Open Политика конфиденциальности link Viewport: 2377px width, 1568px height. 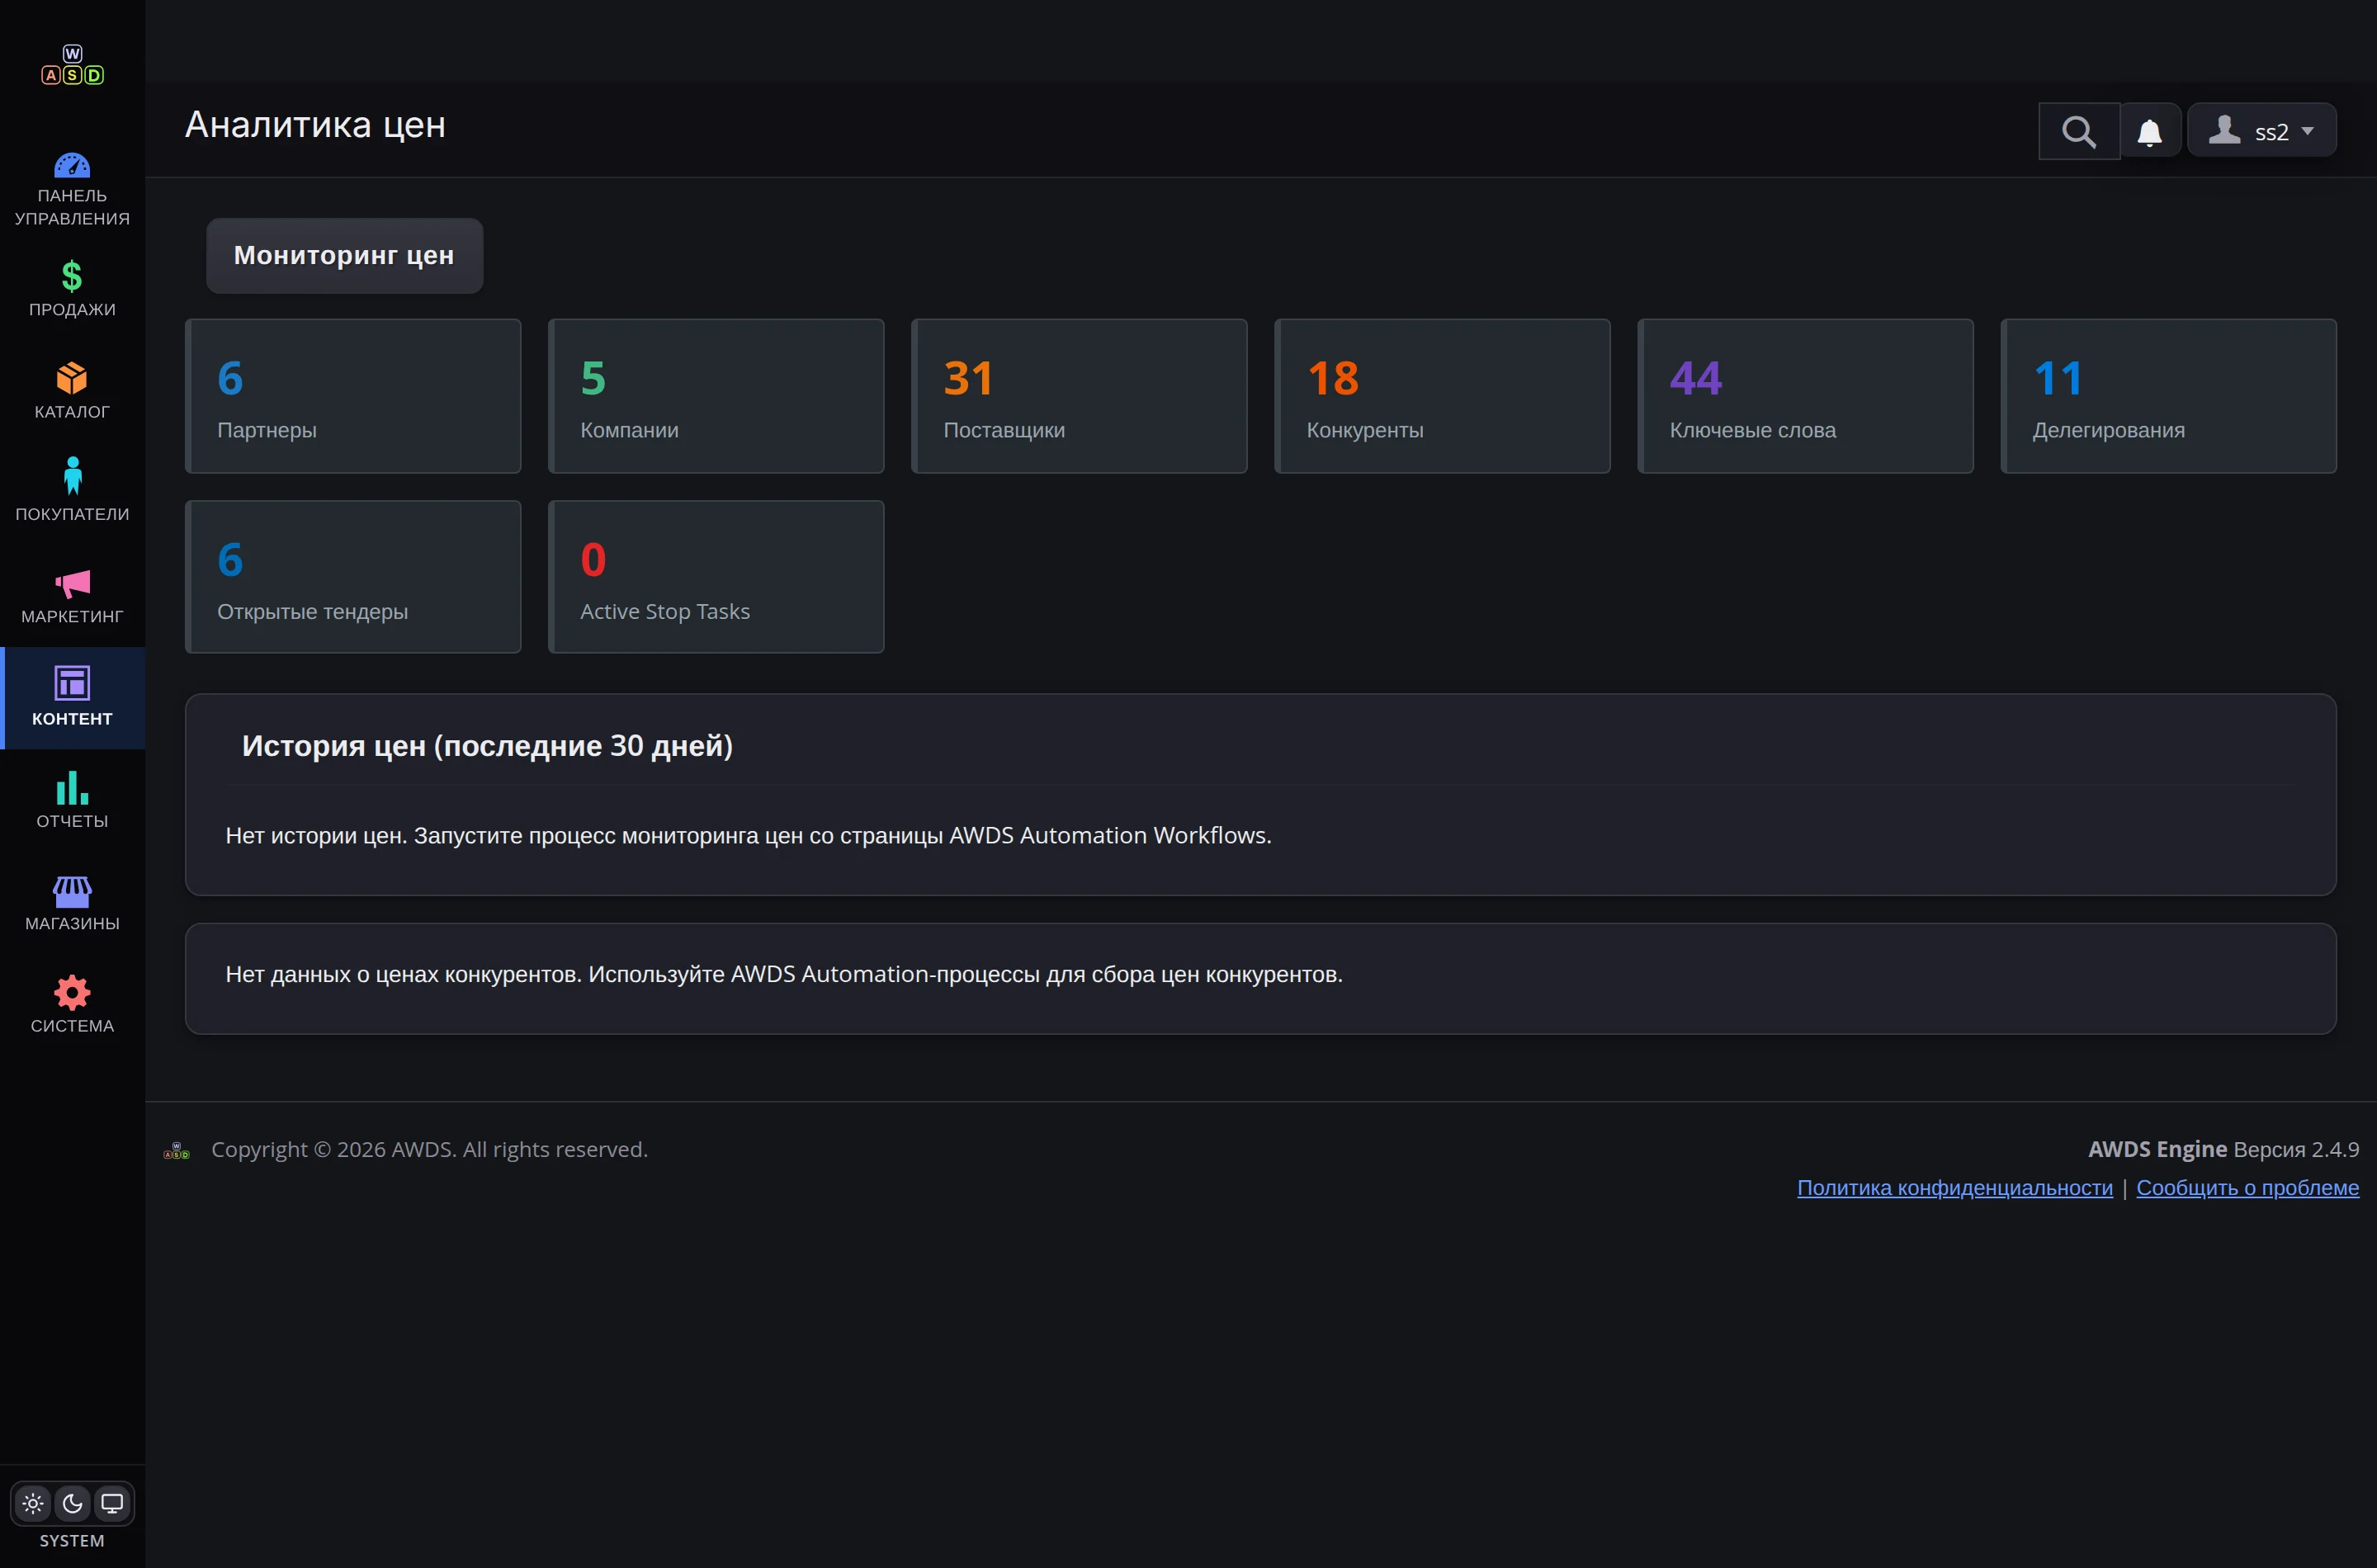pos(1954,1188)
